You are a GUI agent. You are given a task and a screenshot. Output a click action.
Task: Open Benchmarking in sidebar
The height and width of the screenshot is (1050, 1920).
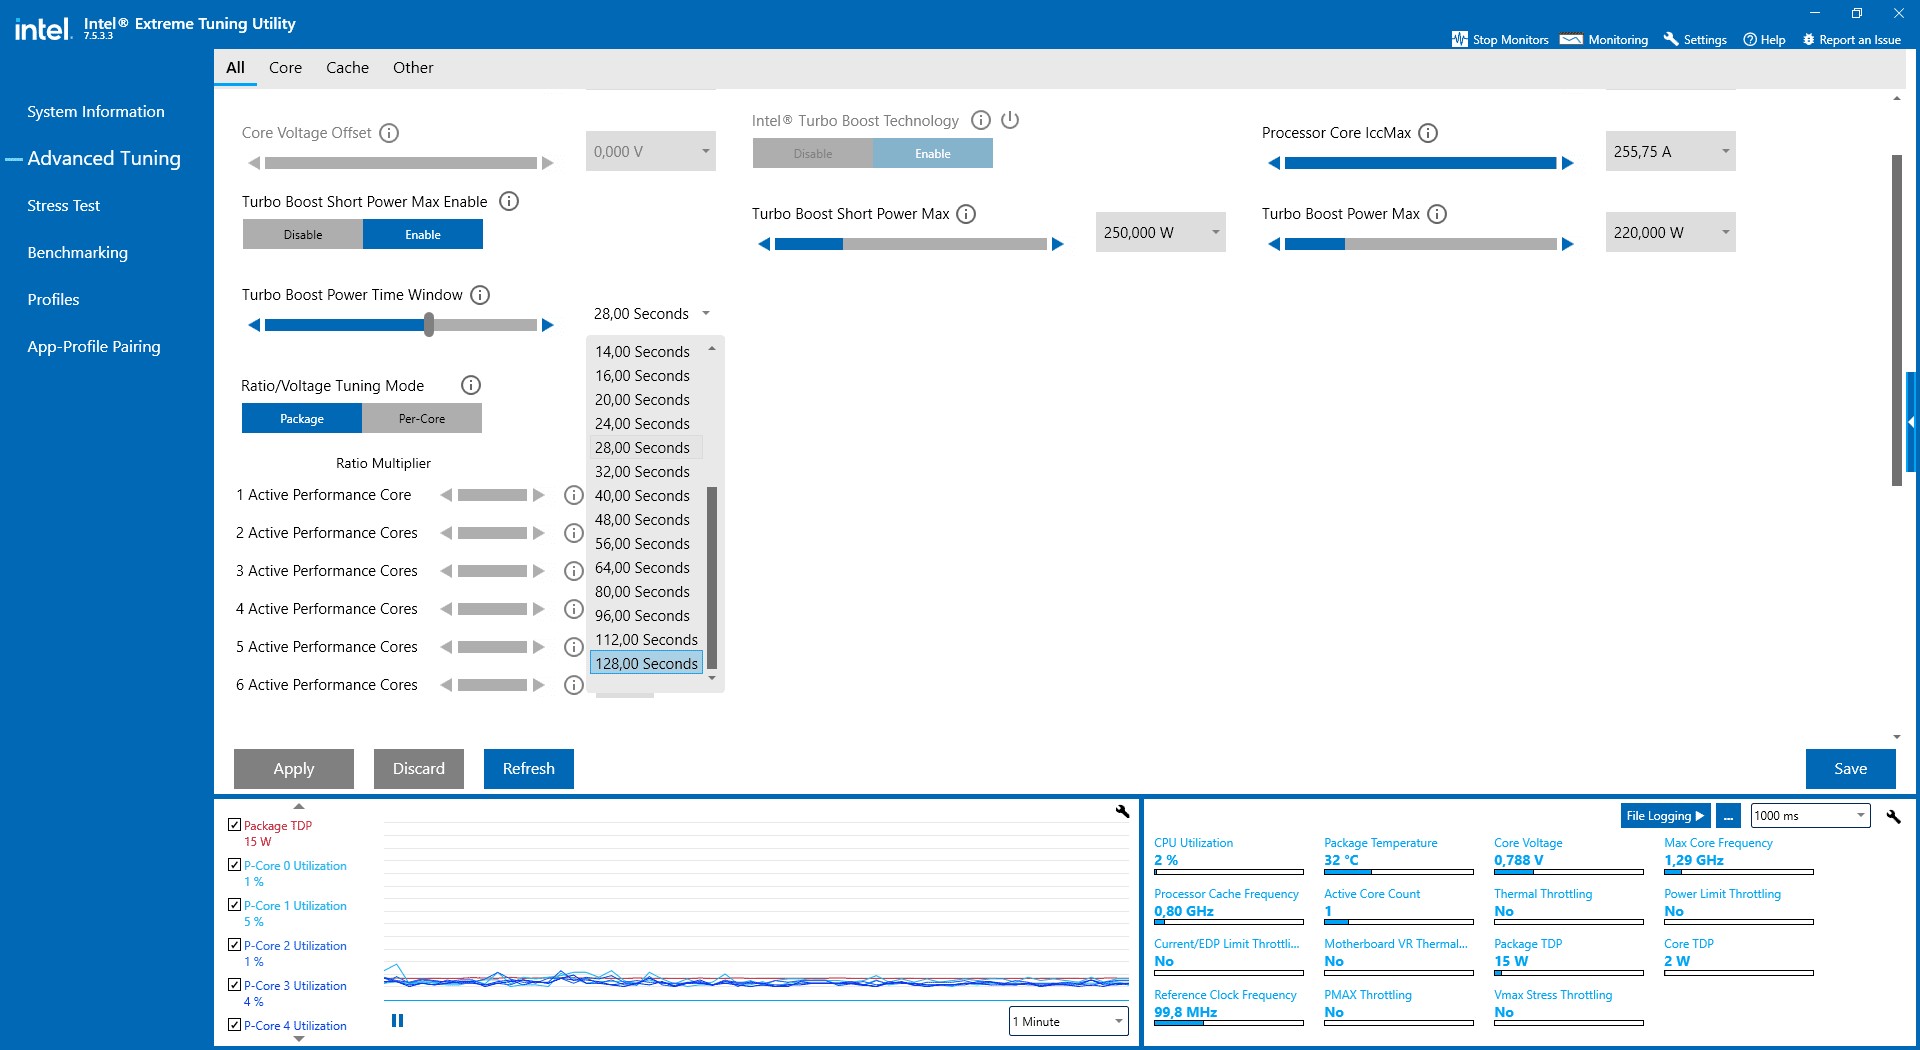pyautogui.click(x=78, y=253)
